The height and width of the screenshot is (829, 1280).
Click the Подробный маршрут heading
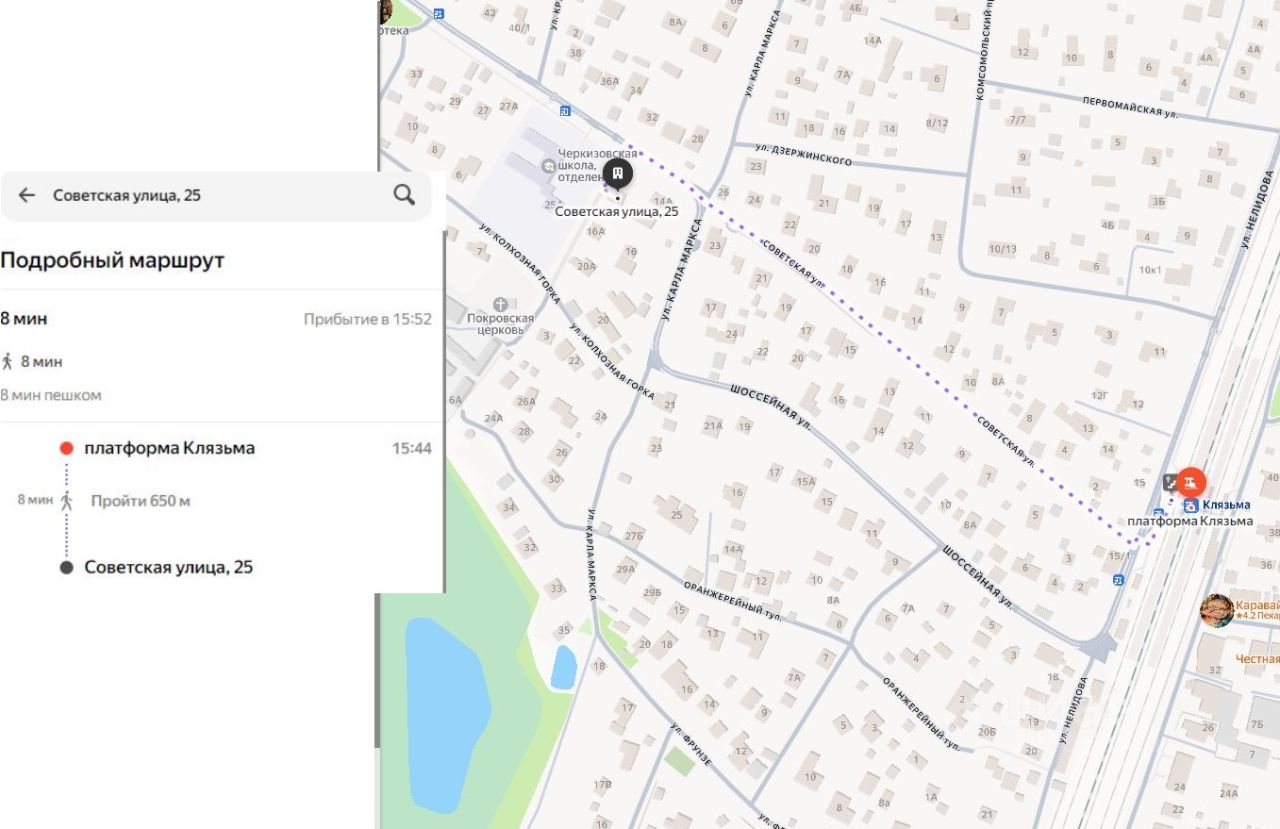tap(112, 261)
